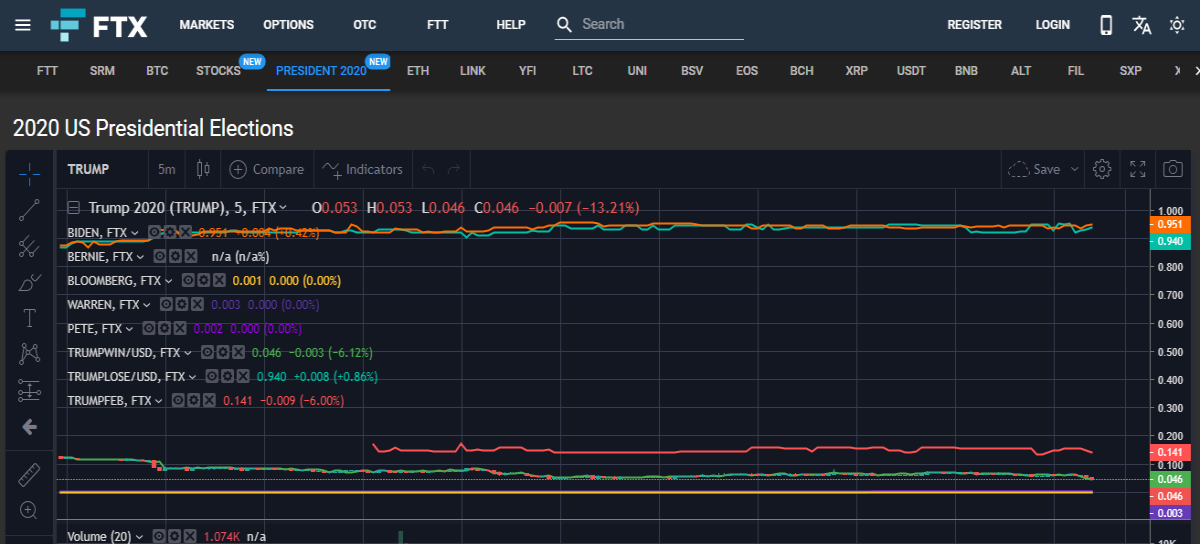Open the OPTIONS menu

coord(288,25)
